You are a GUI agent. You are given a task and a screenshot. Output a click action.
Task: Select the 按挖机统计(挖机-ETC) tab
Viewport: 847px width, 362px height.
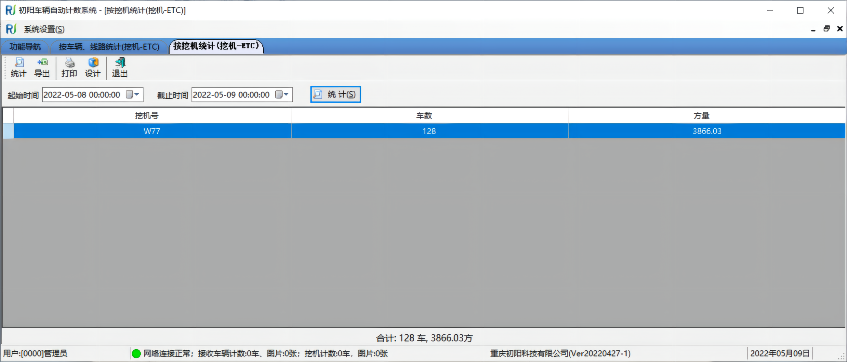point(217,46)
